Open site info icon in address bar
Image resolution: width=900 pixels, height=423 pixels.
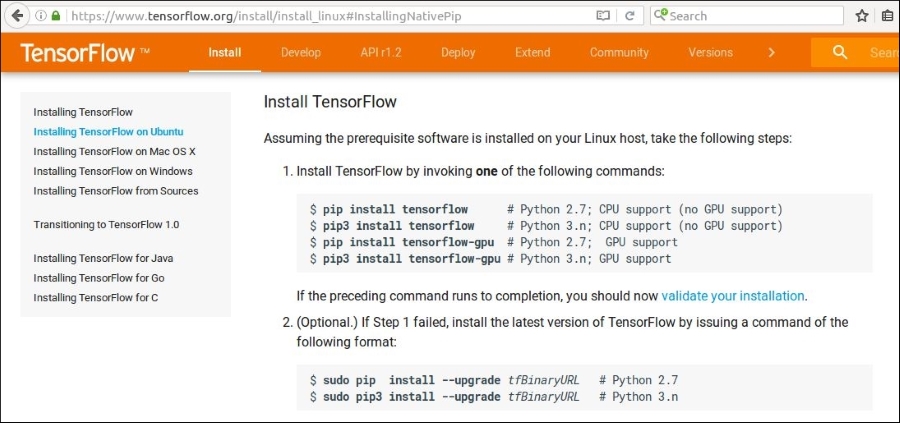(x=41, y=16)
